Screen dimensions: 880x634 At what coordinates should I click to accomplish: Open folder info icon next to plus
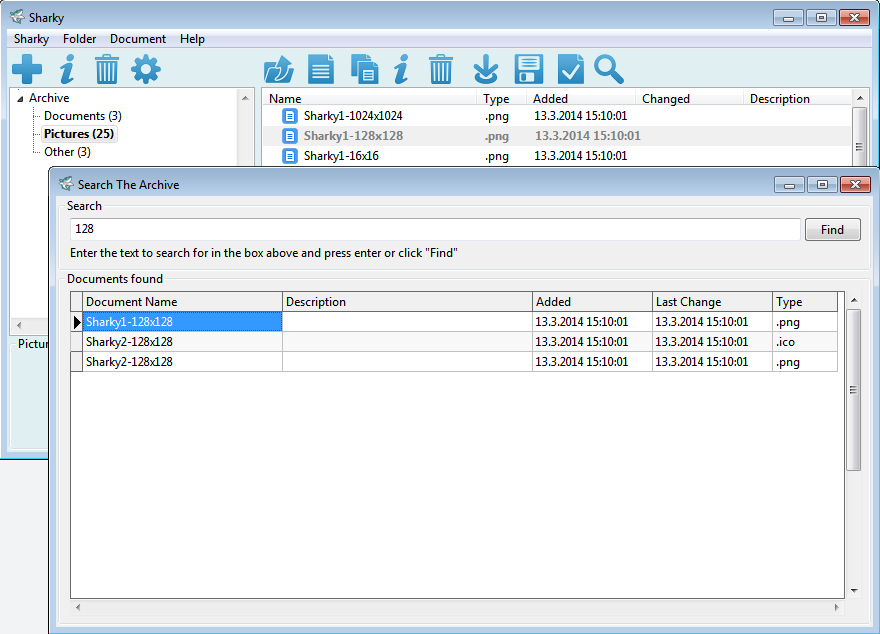coord(67,69)
